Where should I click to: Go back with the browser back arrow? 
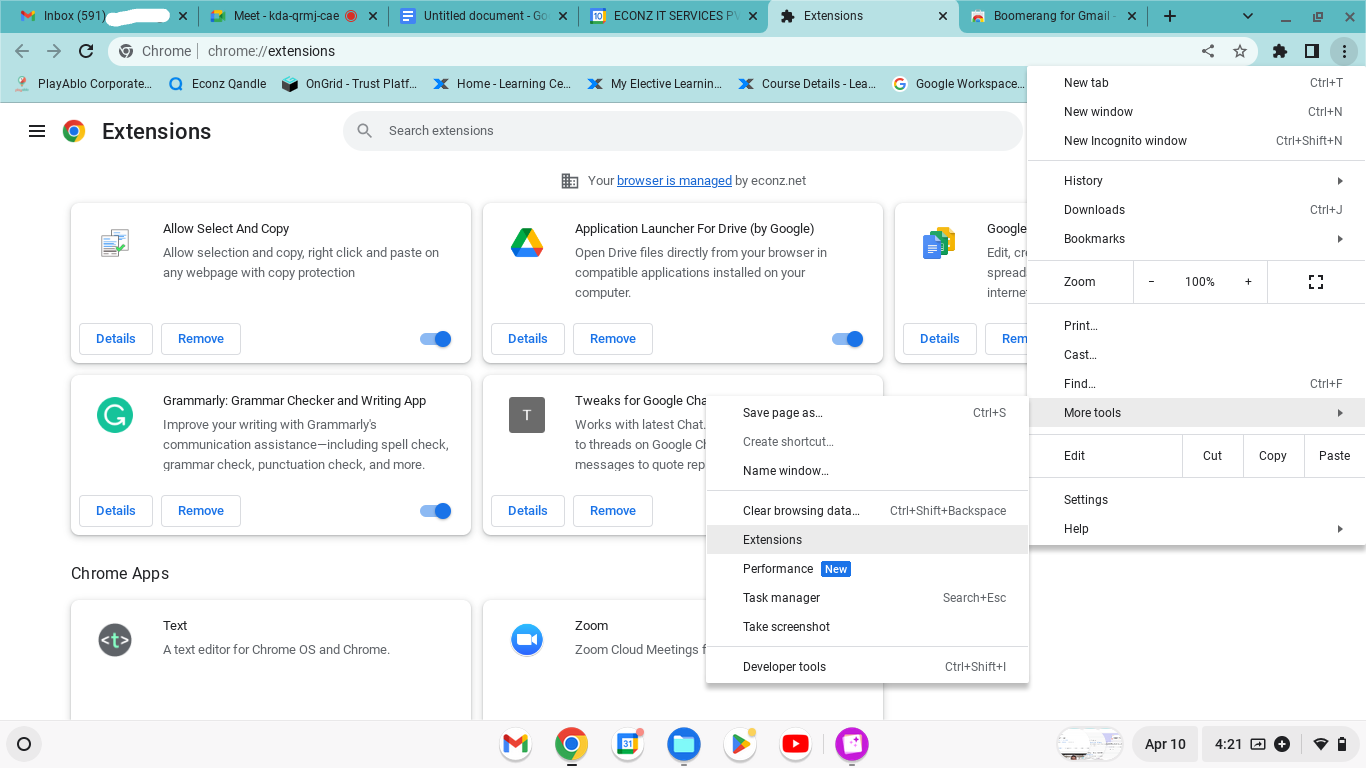(22, 51)
